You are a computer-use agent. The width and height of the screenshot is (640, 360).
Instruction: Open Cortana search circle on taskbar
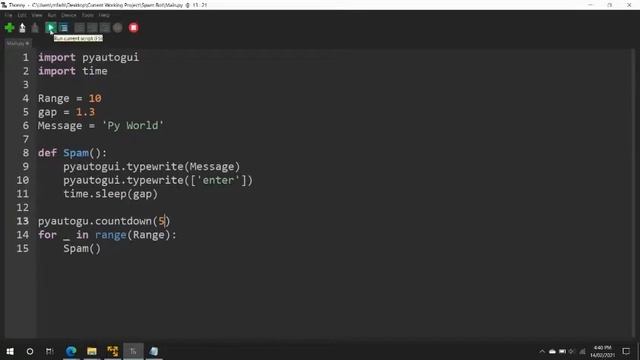(x=30, y=351)
